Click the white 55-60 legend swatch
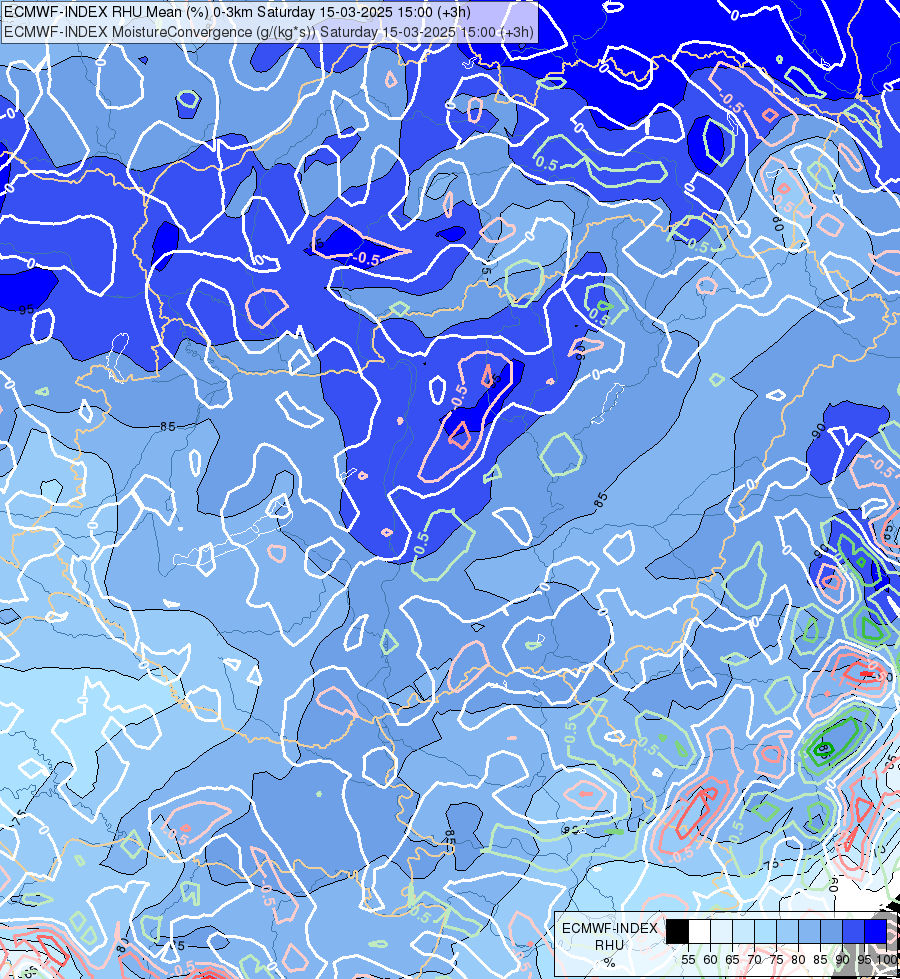The height and width of the screenshot is (979, 900). coord(700,931)
